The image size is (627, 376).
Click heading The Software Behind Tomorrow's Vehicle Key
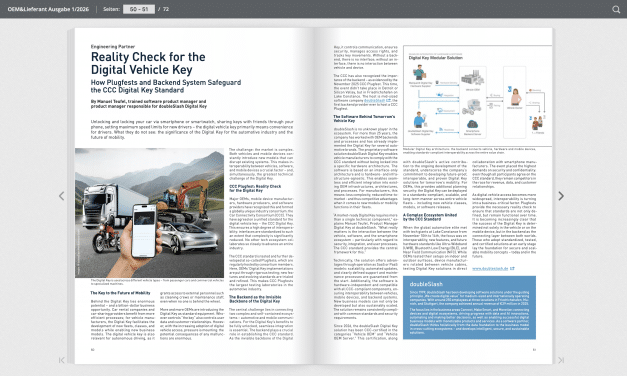364,118
